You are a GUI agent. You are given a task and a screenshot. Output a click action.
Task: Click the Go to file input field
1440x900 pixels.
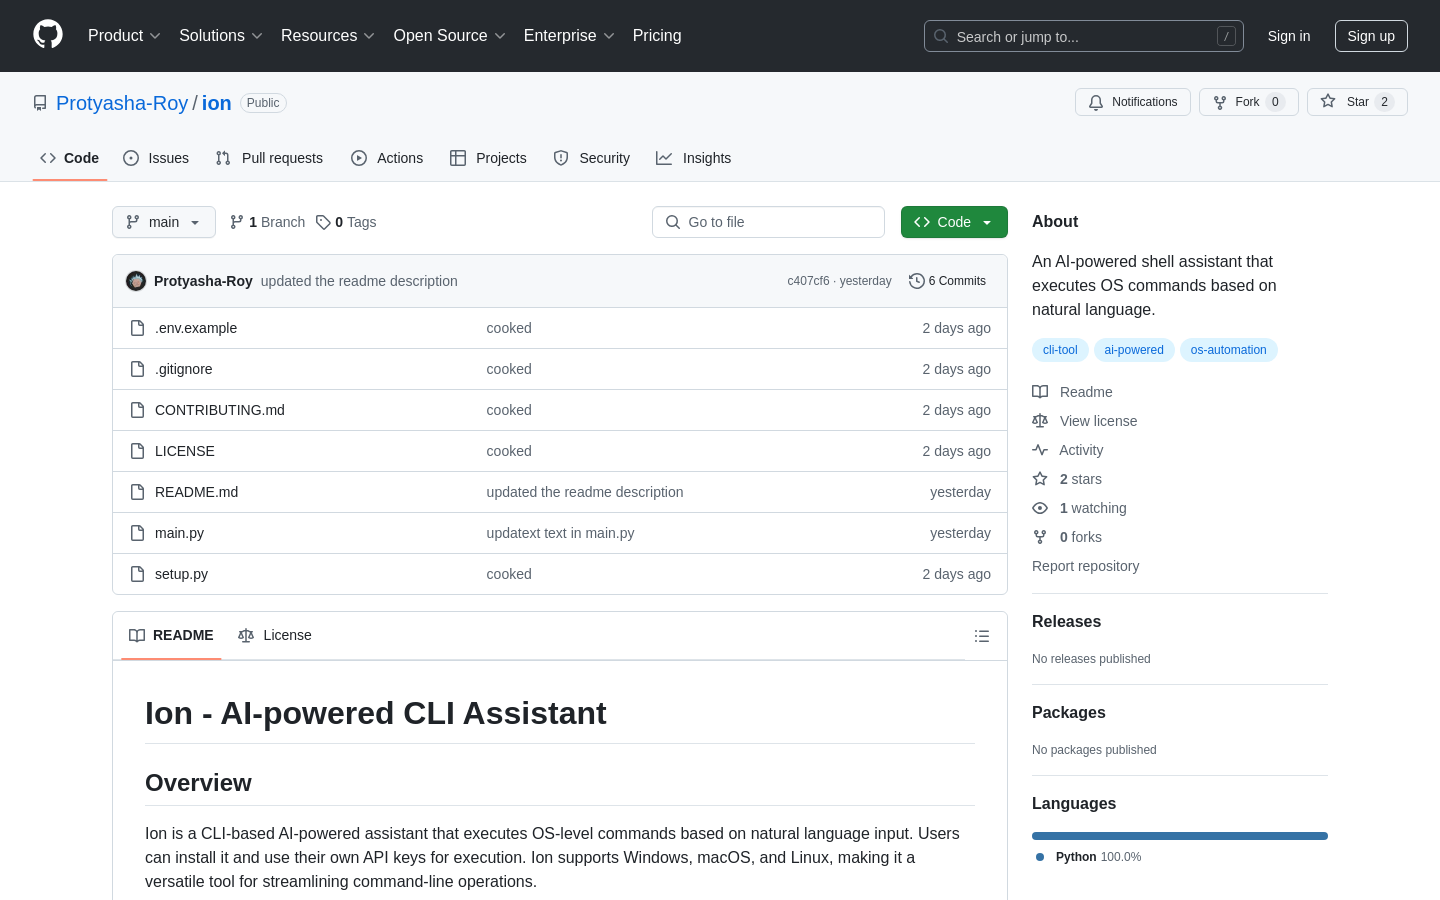pos(768,222)
